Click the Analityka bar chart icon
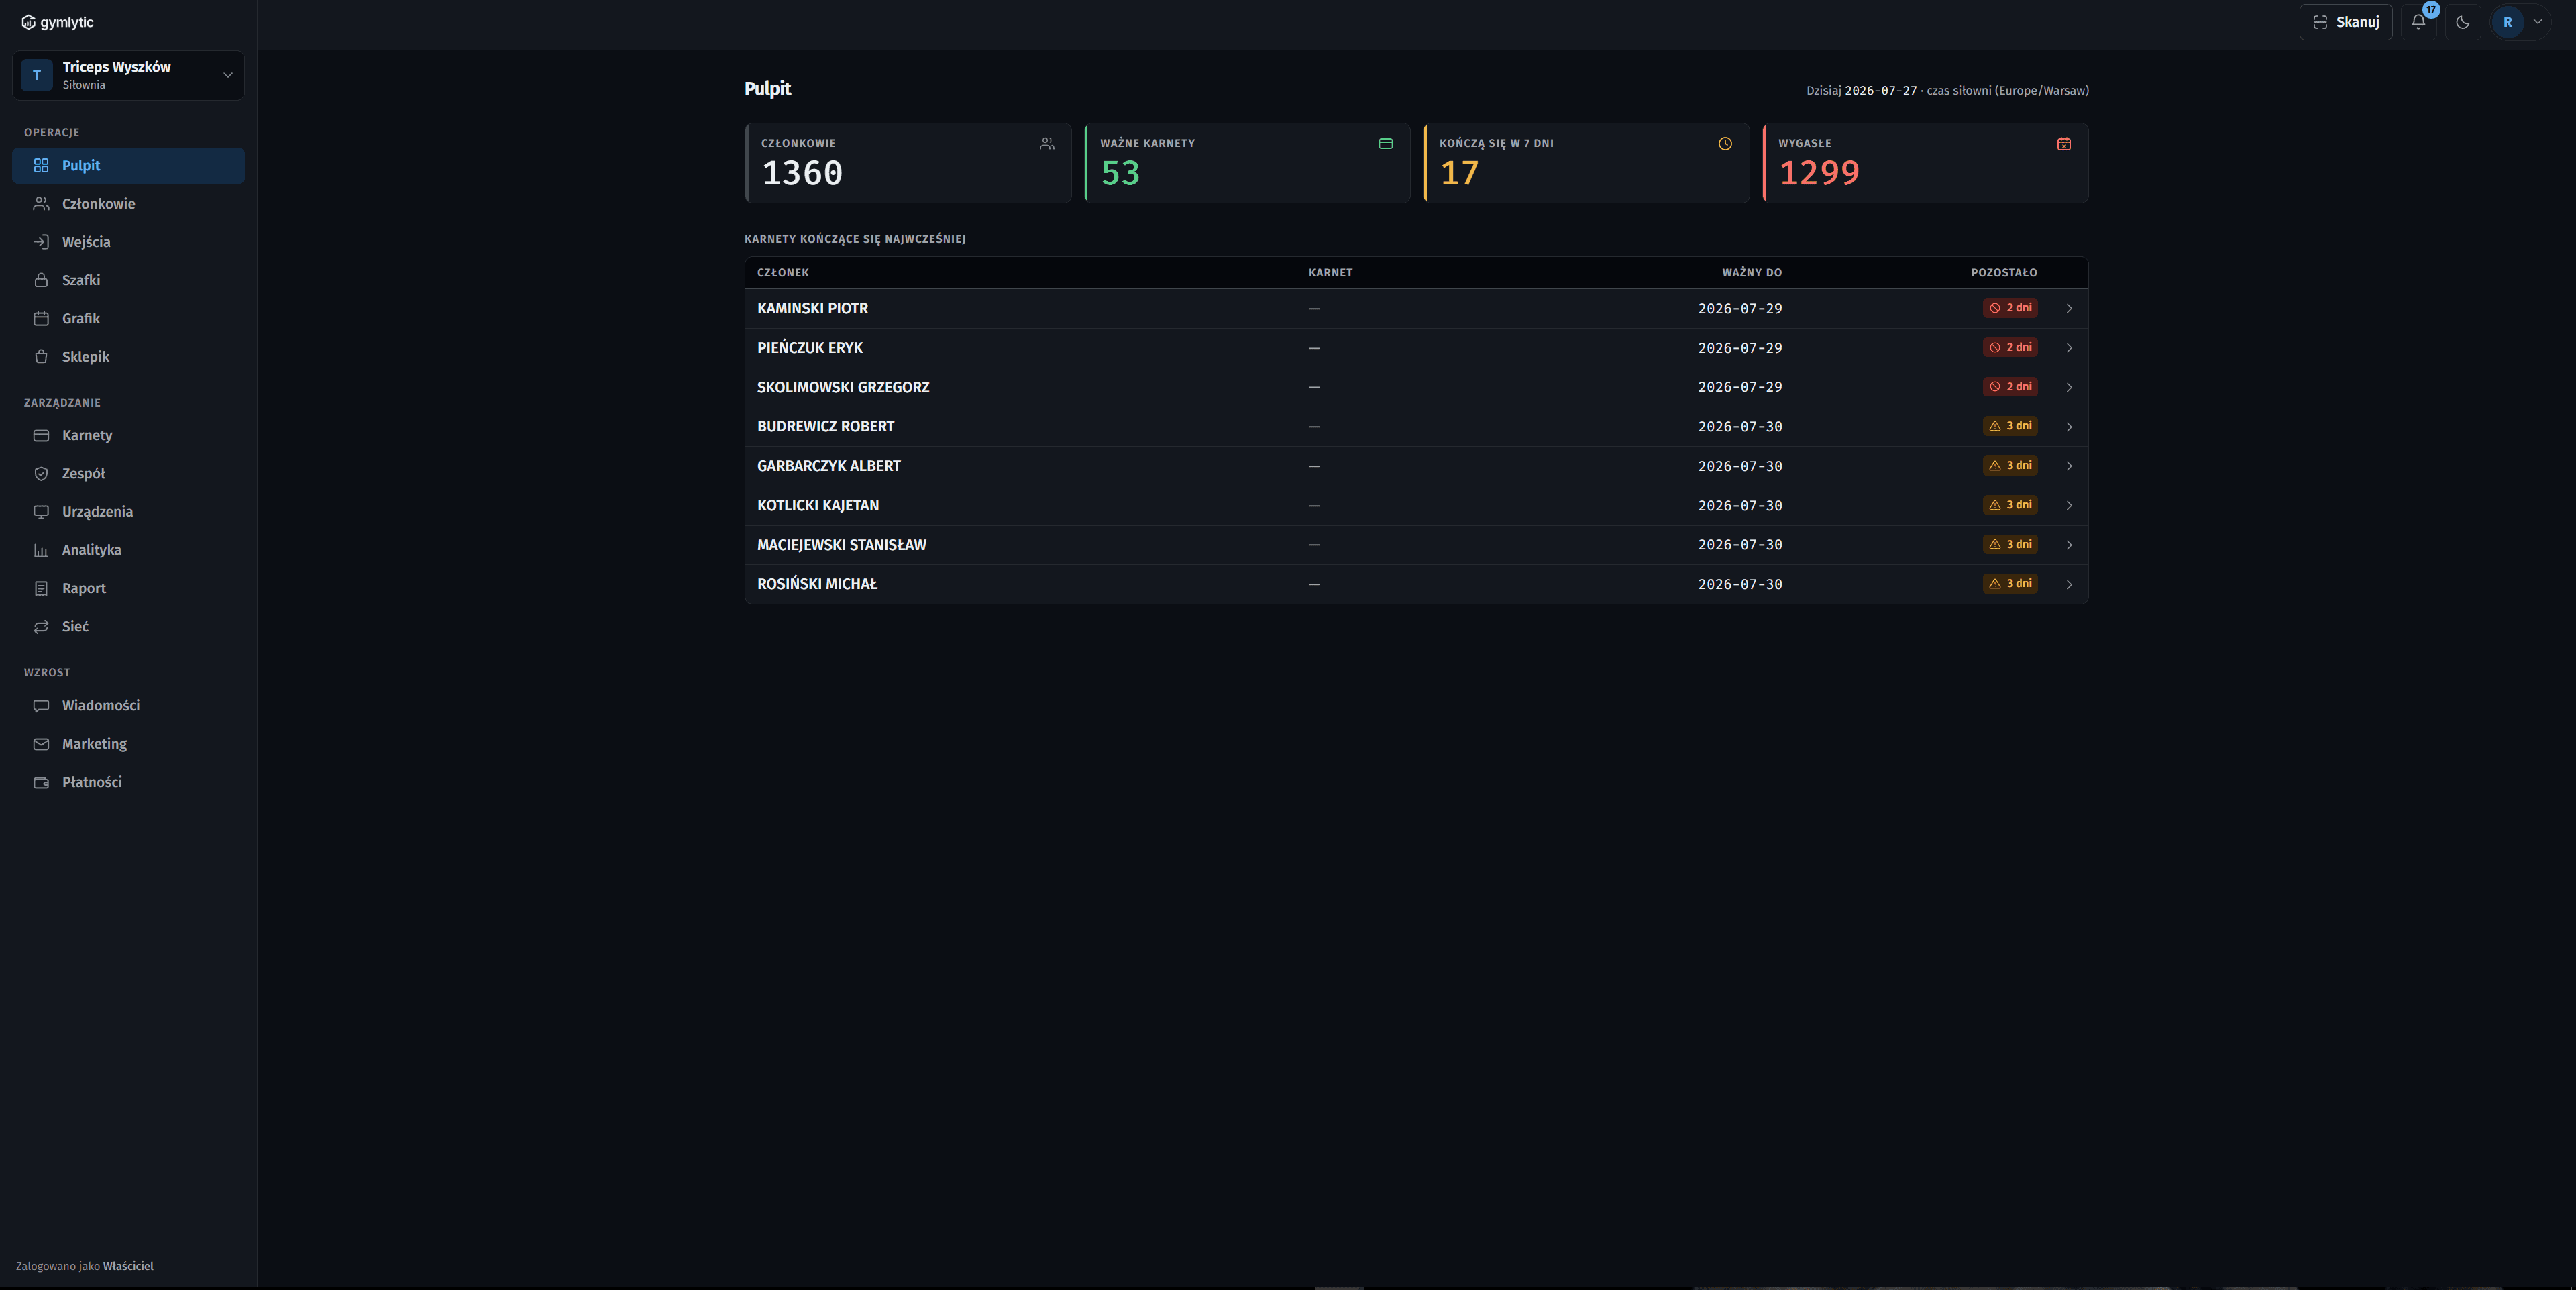 click(41, 550)
